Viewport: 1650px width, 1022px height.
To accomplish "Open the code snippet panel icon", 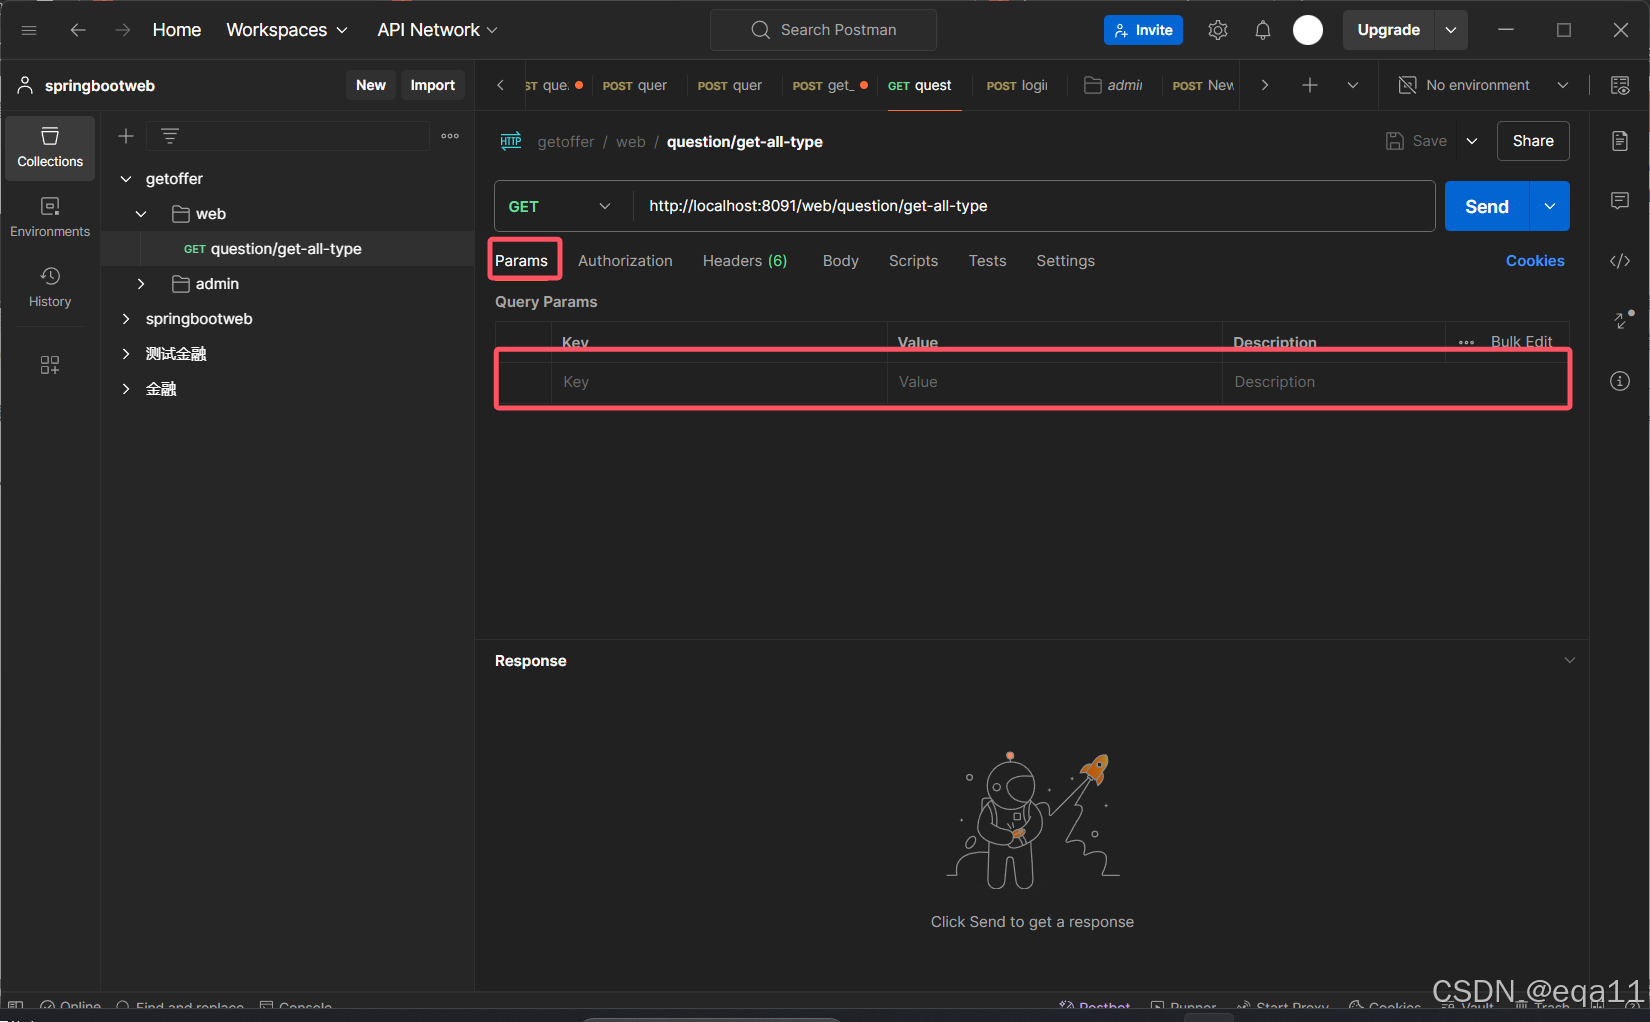I will click(1619, 261).
